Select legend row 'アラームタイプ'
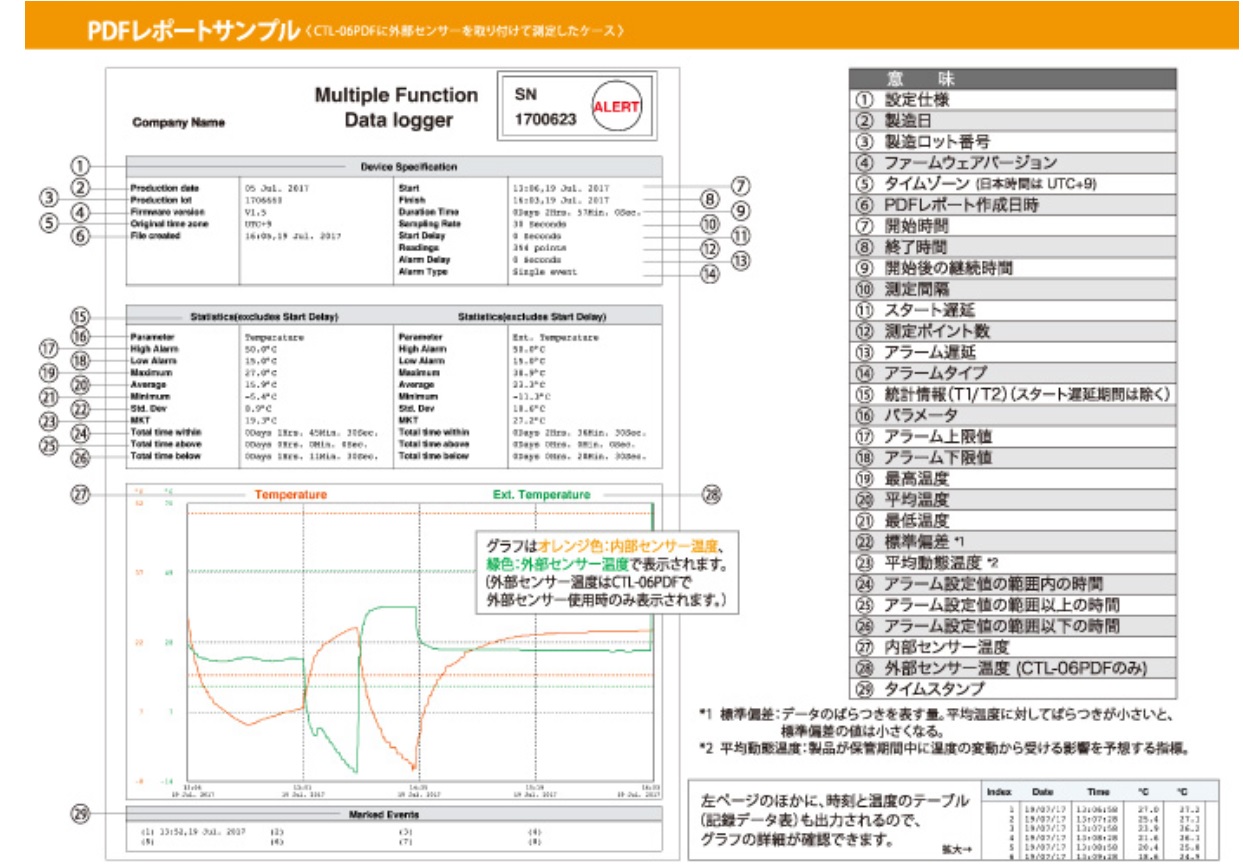The width and height of the screenshot is (1243, 867). pos(1012,373)
